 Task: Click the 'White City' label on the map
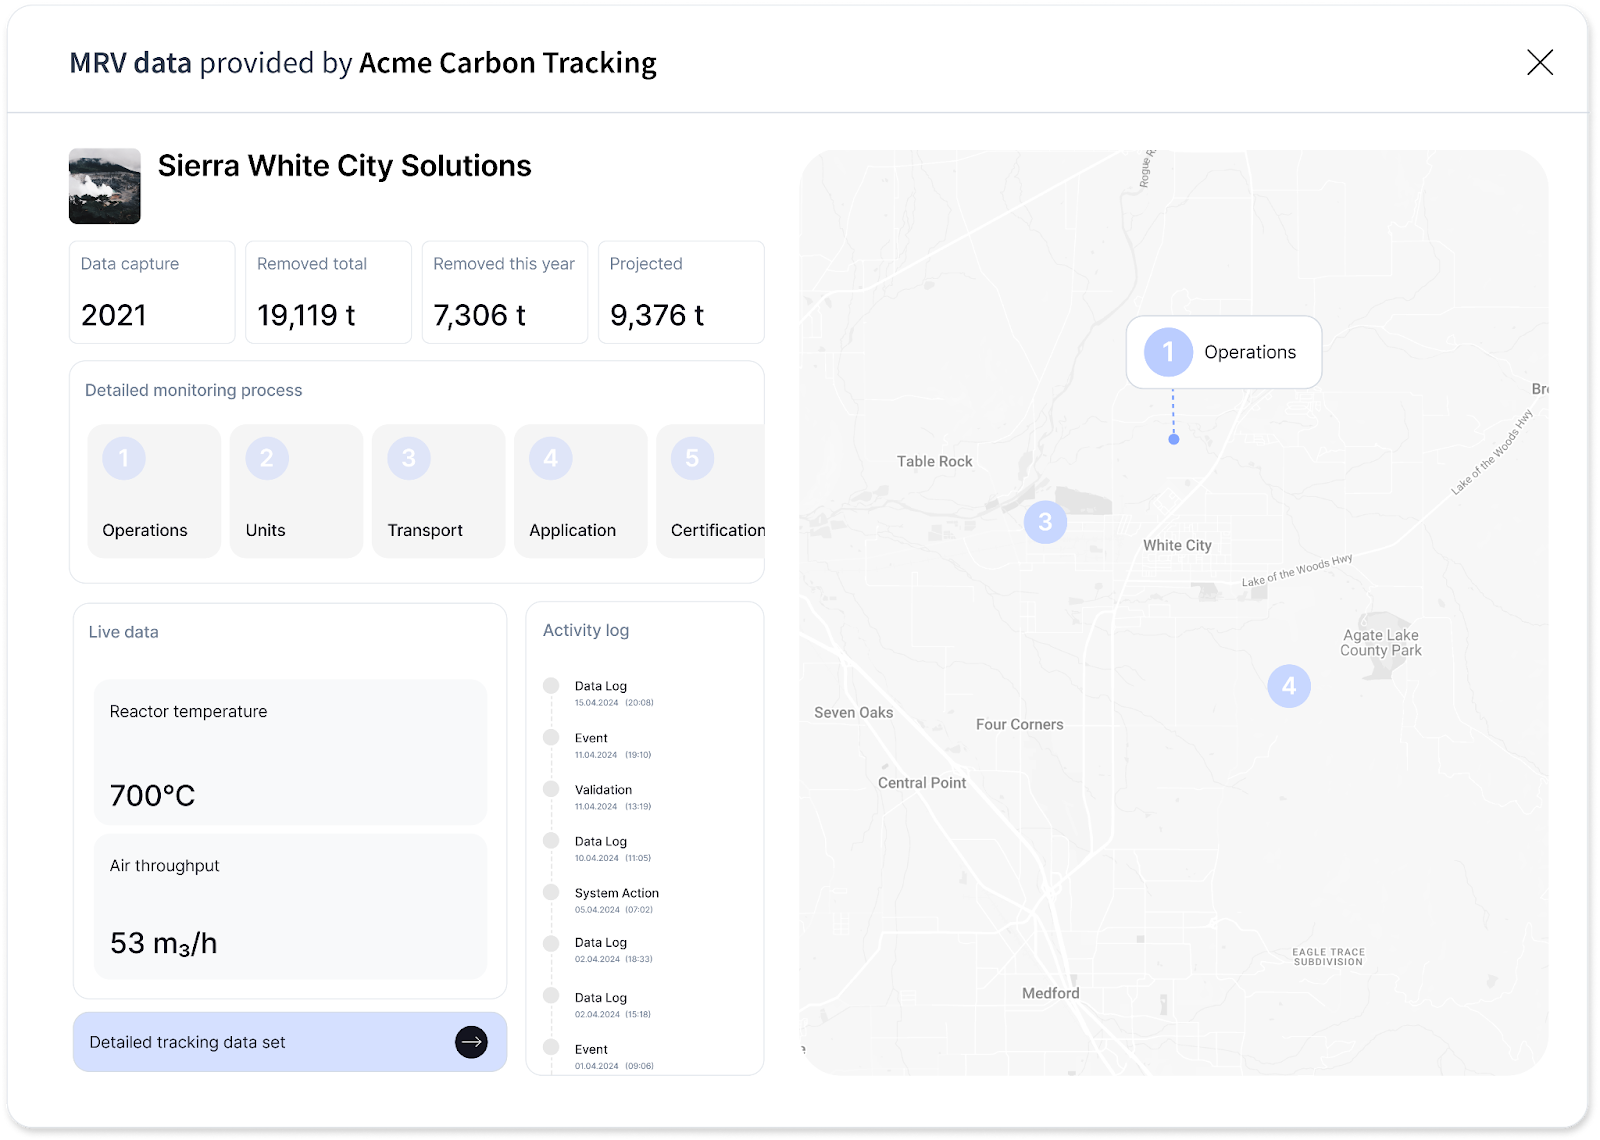[1177, 545]
